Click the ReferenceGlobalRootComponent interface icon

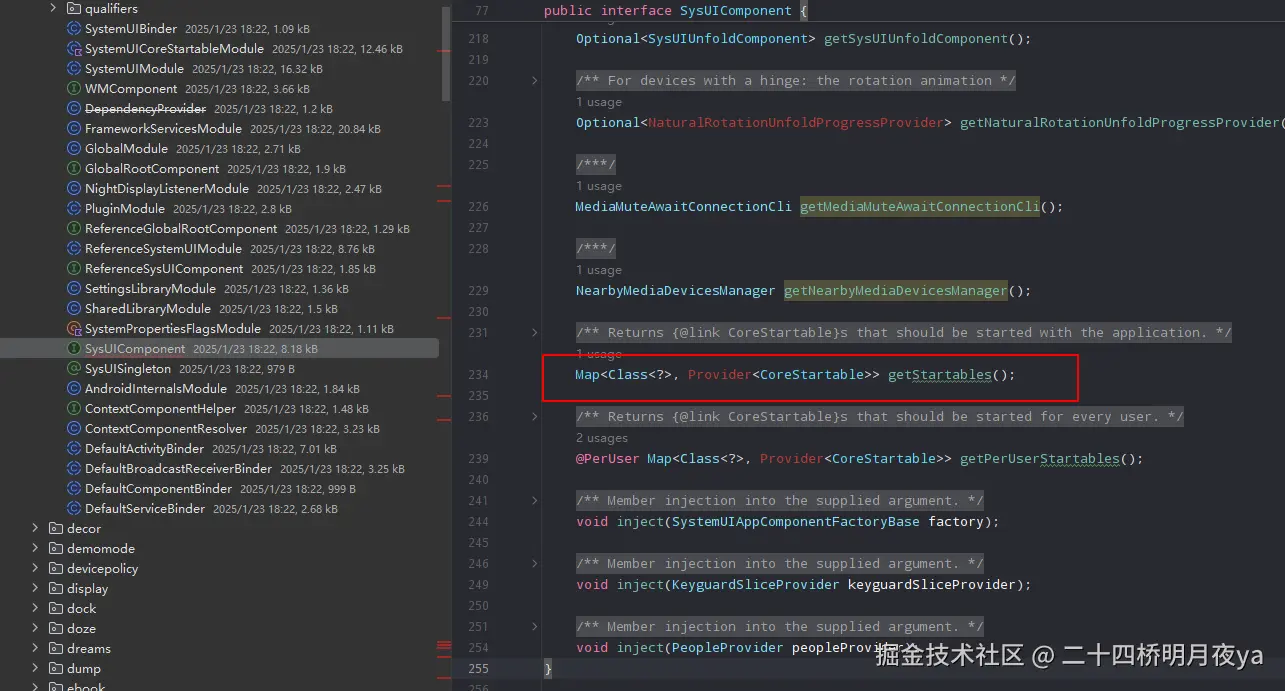[x=74, y=229]
